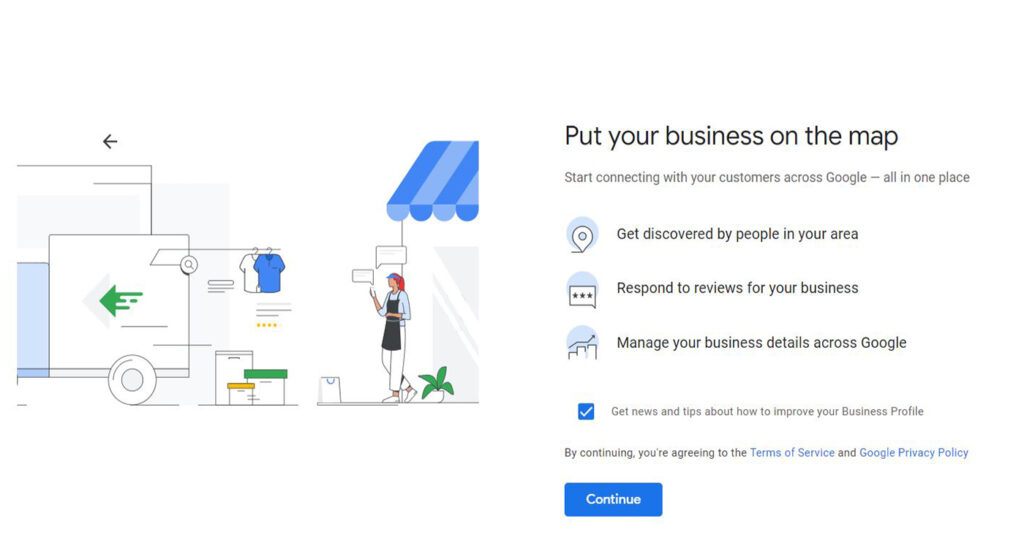This screenshot has height=551, width=1024.
Task: Click 'Get discovered by people in your area'
Action: coord(737,234)
